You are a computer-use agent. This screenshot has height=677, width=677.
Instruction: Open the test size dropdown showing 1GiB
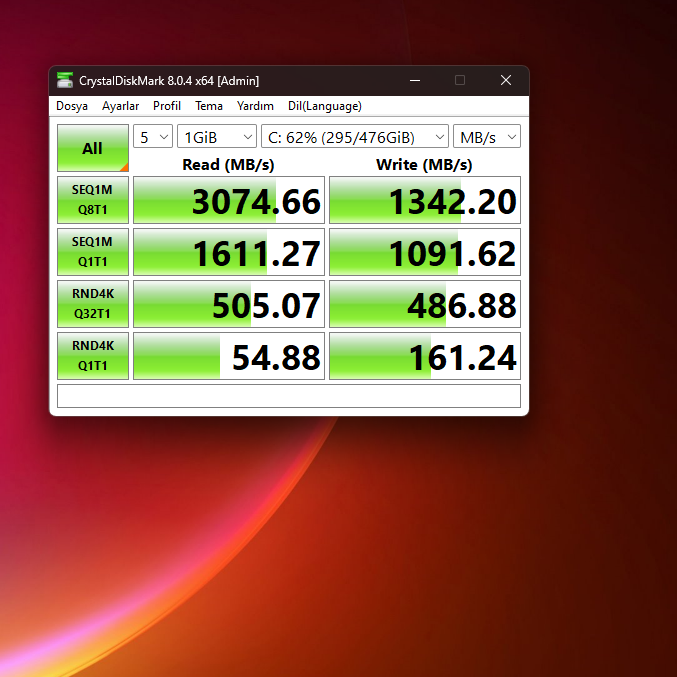[217, 136]
